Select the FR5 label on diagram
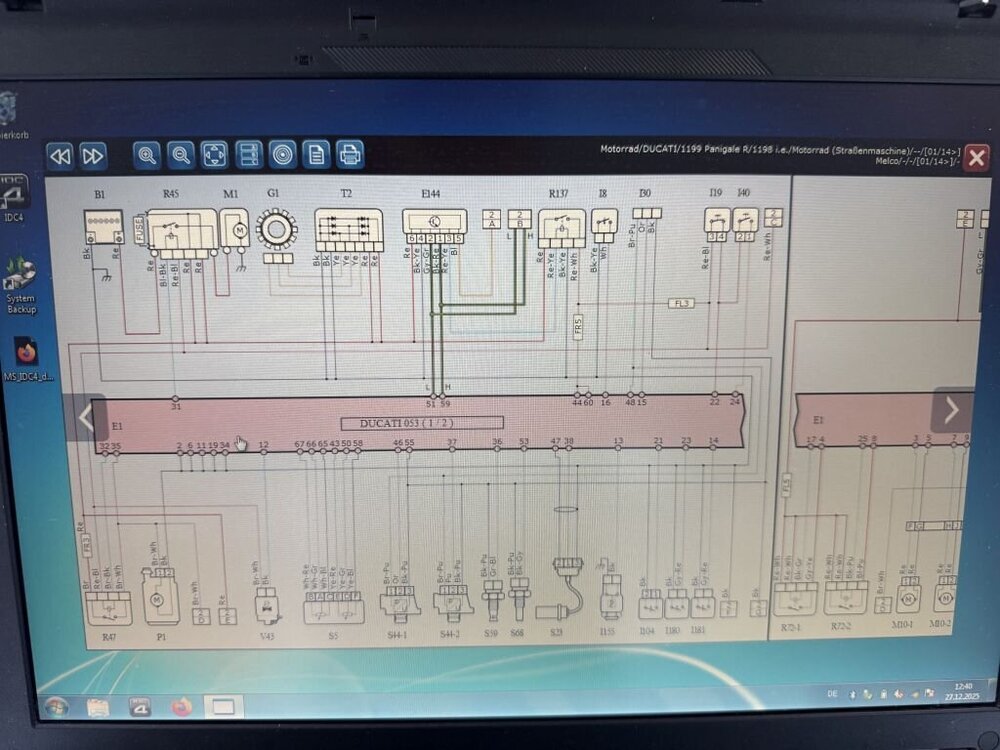The image size is (1000, 750). [578, 327]
